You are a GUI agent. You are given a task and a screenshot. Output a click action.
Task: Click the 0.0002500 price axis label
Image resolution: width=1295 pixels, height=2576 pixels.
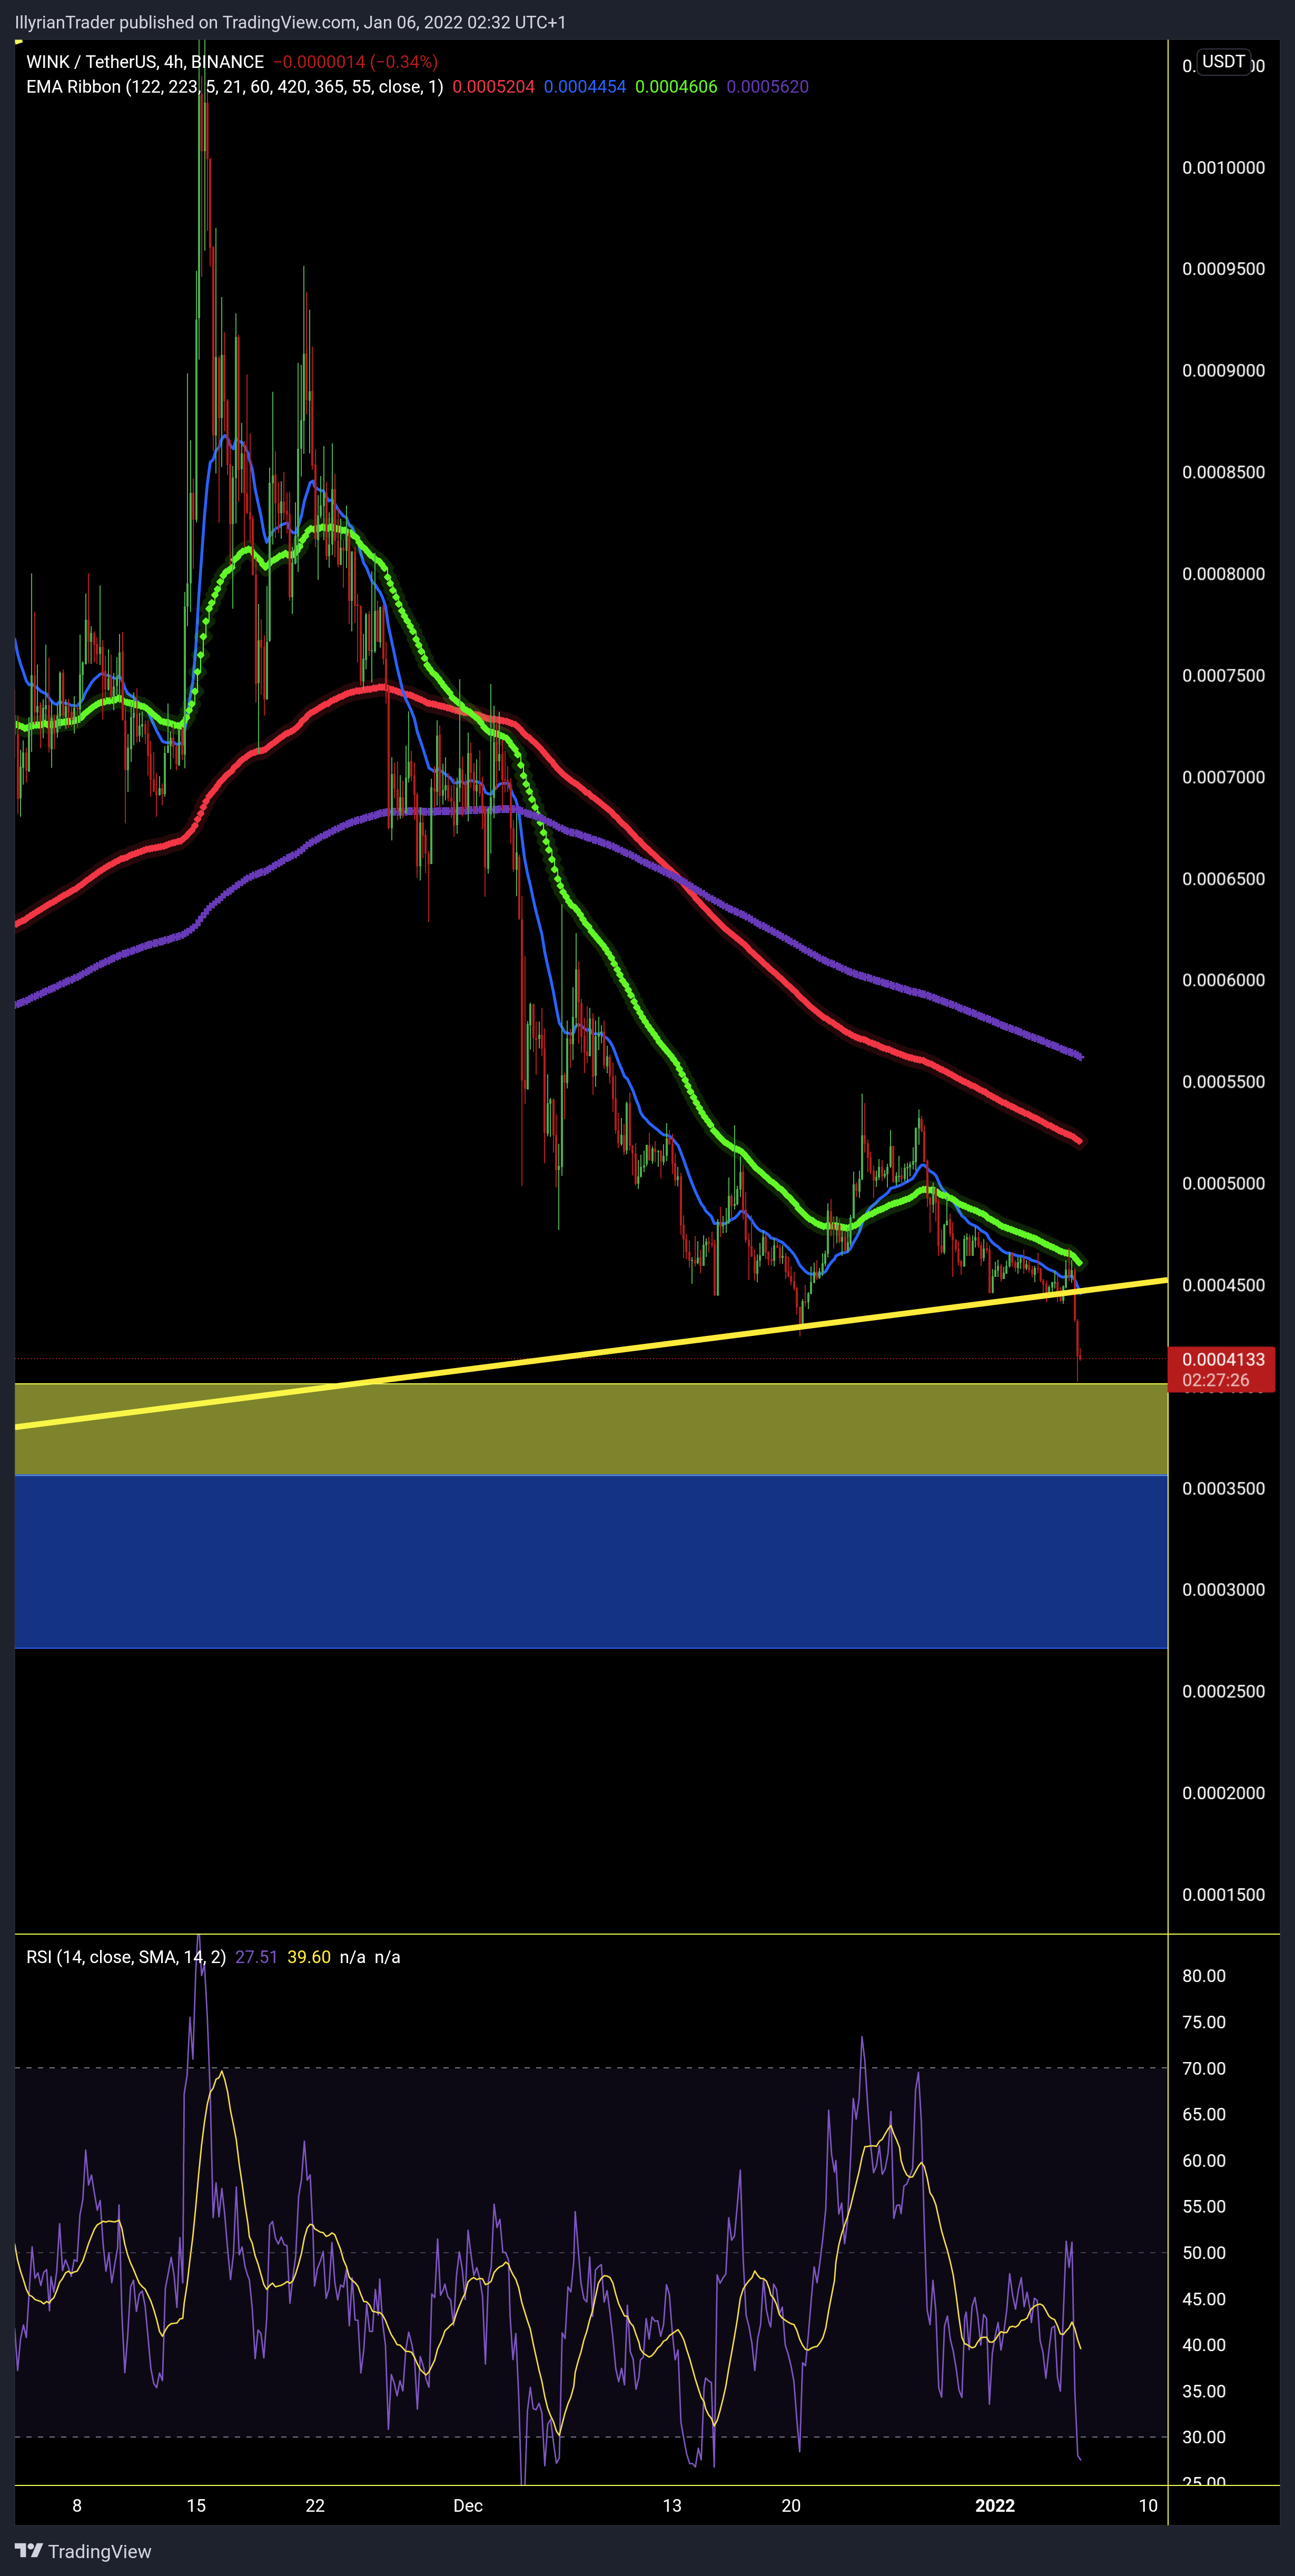[x=1223, y=1692]
